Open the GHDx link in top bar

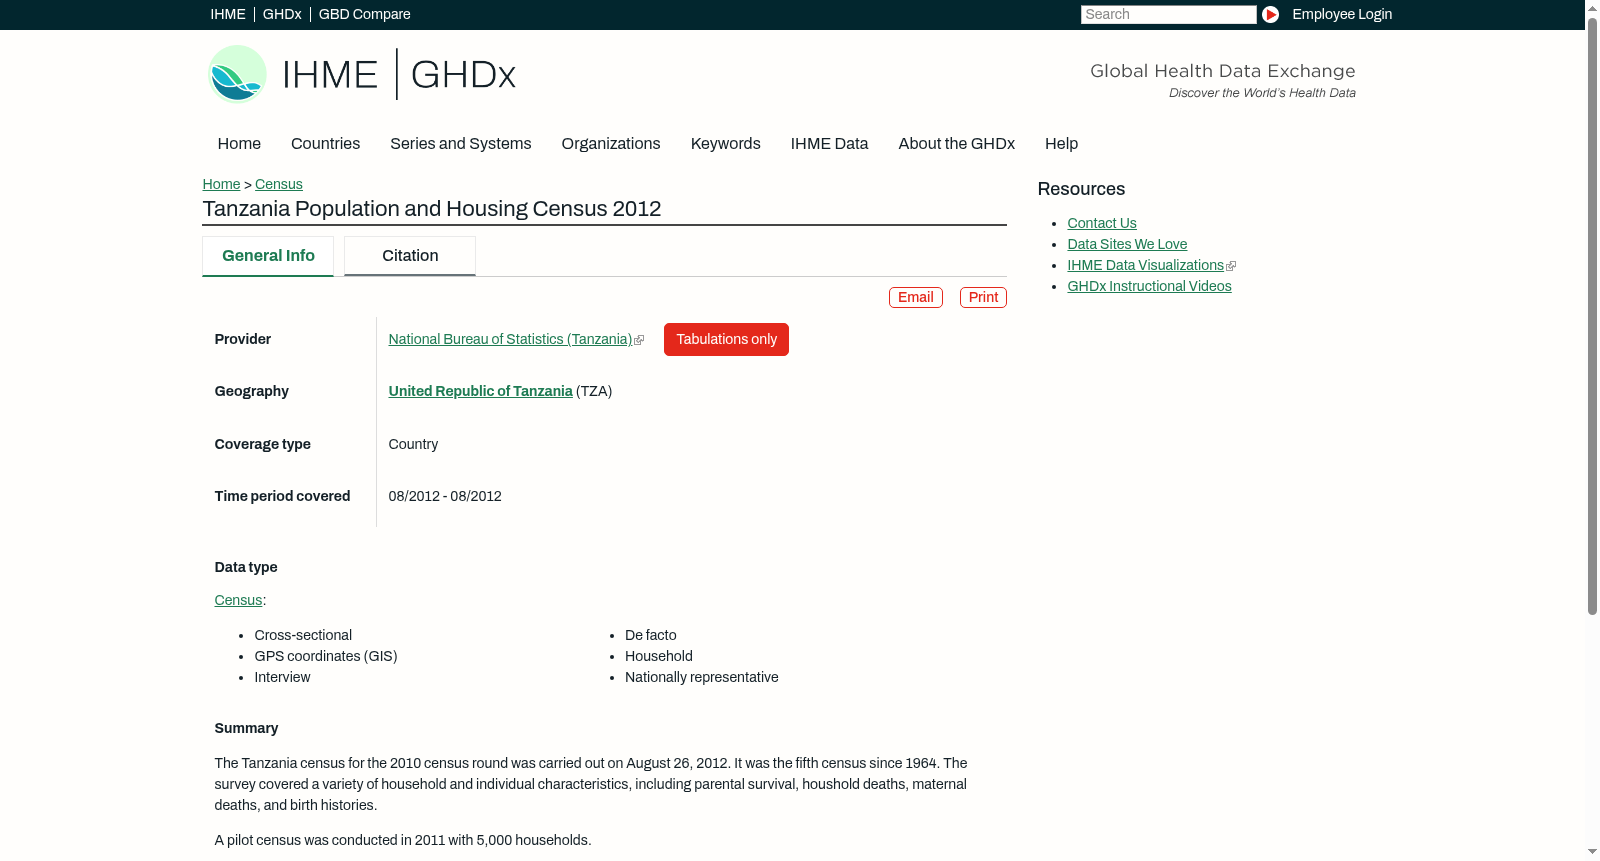tap(282, 14)
